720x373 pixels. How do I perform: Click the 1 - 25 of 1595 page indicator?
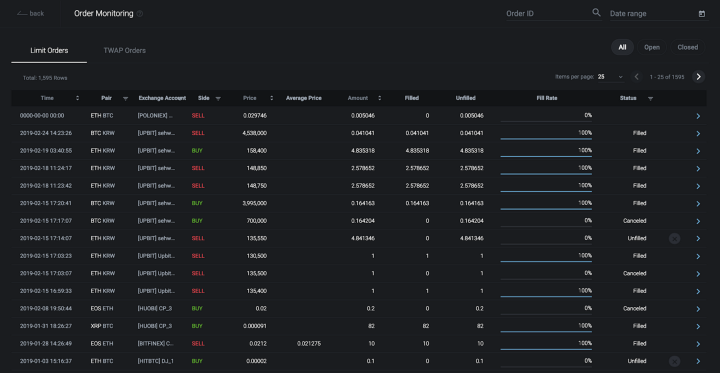667,77
